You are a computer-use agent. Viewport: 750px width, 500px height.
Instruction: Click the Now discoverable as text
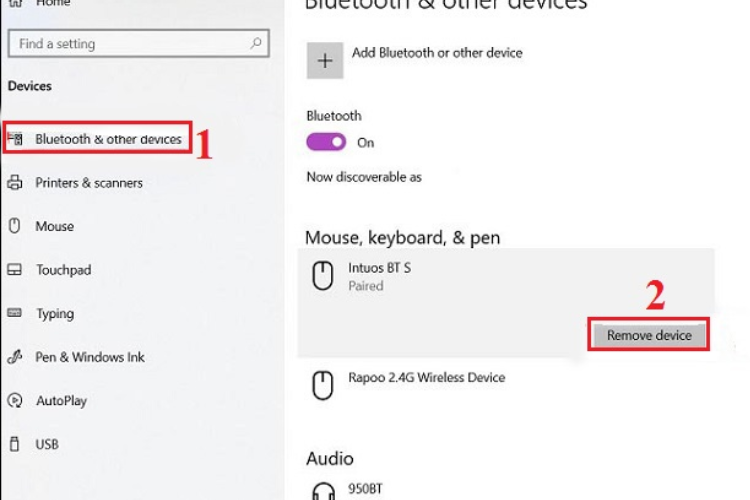[364, 177]
